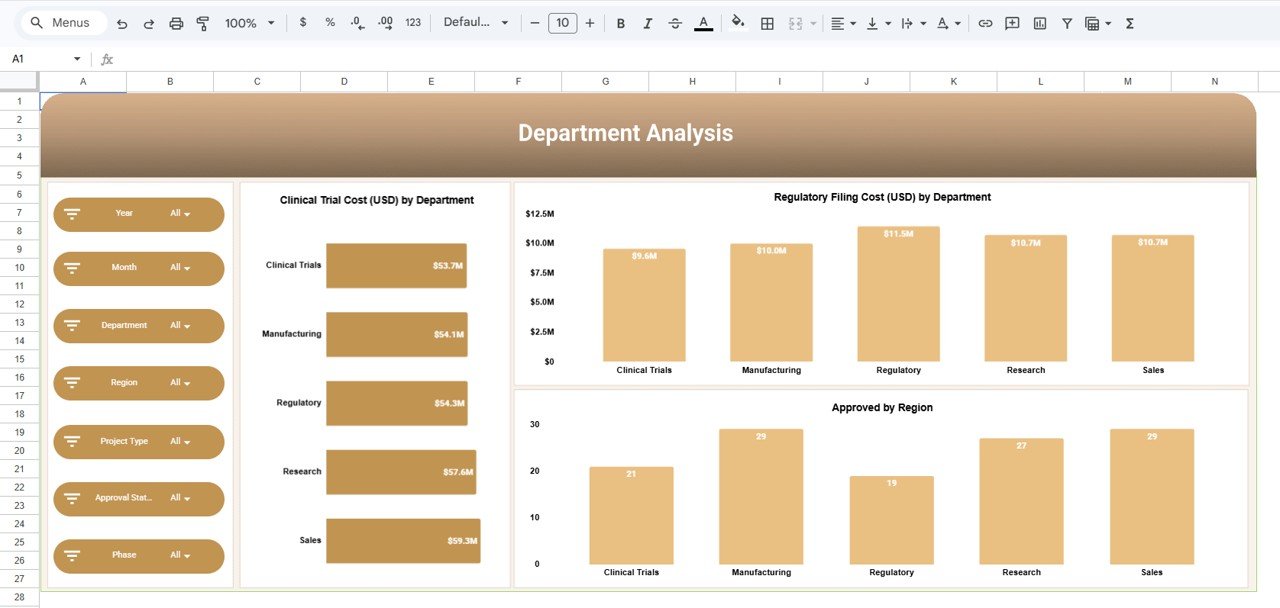
Task: Open the insert chart icon
Action: (1040, 22)
